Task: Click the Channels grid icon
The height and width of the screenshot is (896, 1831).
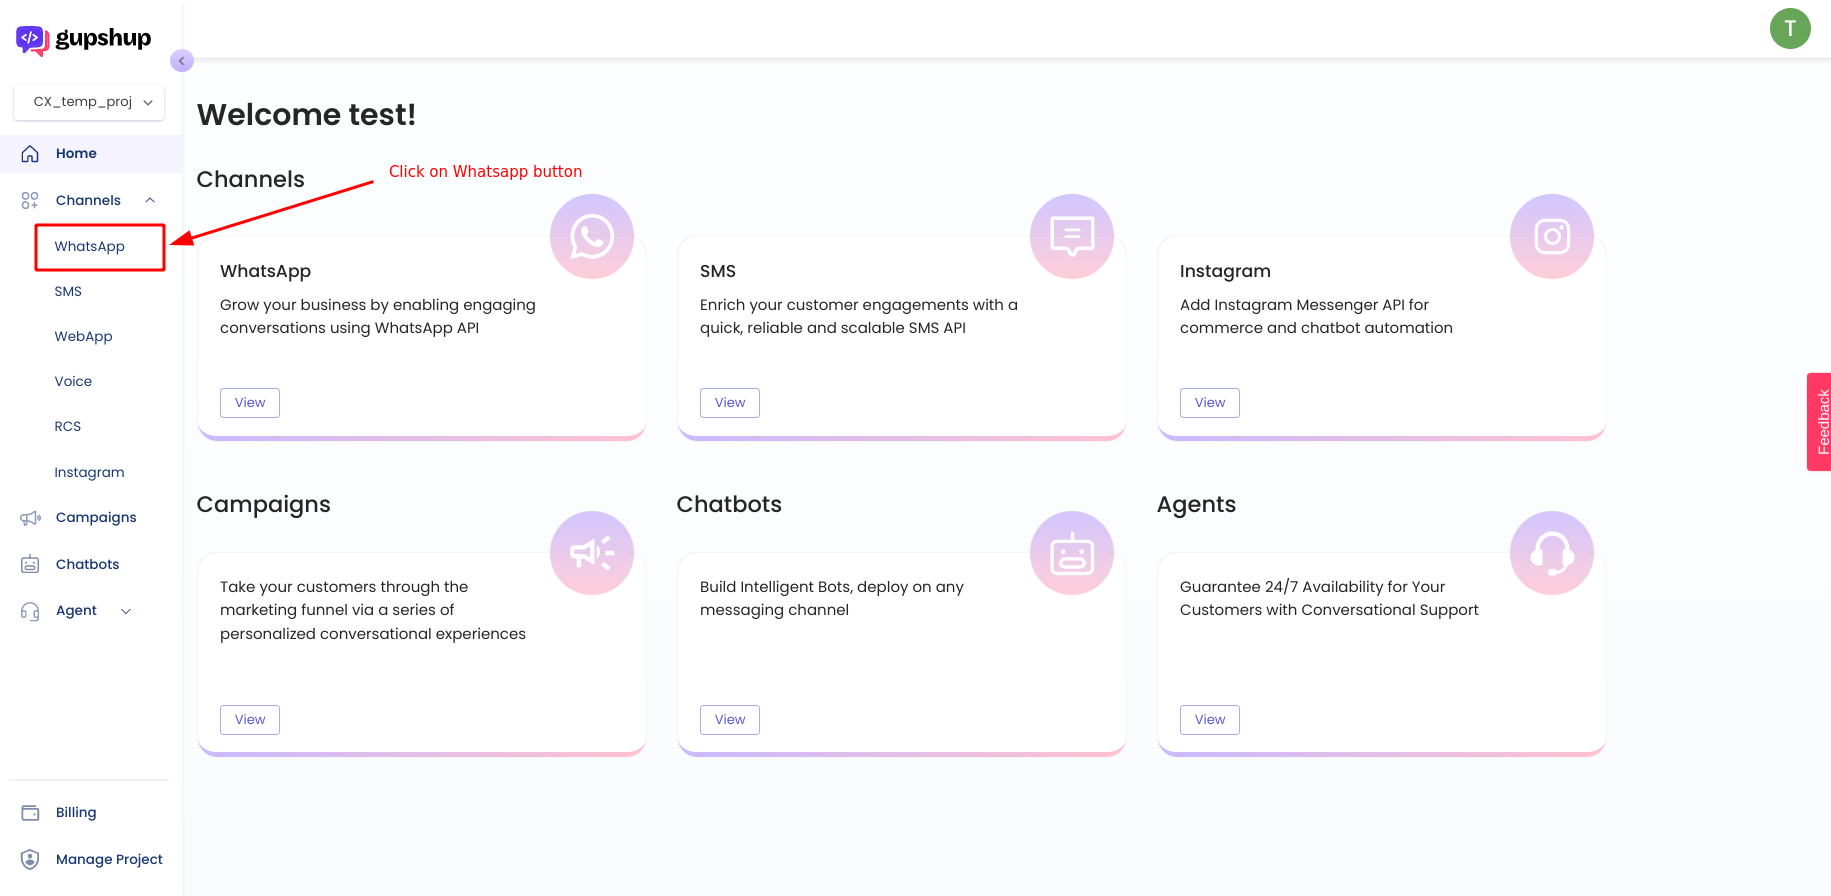Action: pyautogui.click(x=30, y=201)
